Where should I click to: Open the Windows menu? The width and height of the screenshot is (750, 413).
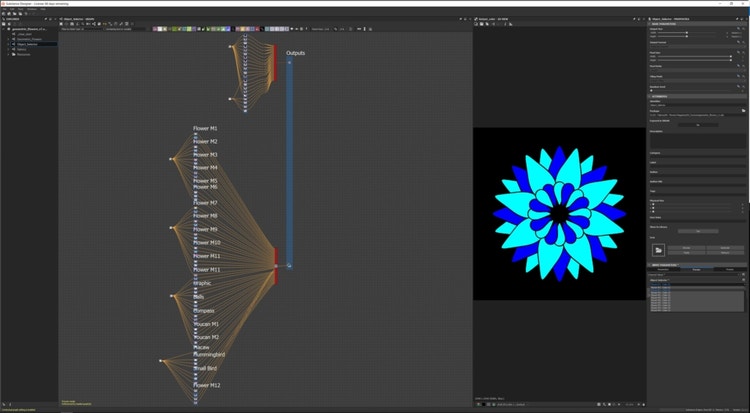[x=32, y=9]
